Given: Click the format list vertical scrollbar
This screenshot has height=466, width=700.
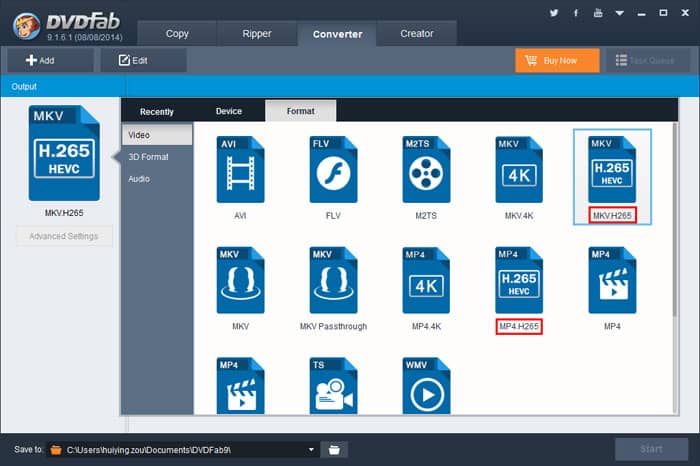Looking at the screenshot, I should pyautogui.click(x=675, y=219).
